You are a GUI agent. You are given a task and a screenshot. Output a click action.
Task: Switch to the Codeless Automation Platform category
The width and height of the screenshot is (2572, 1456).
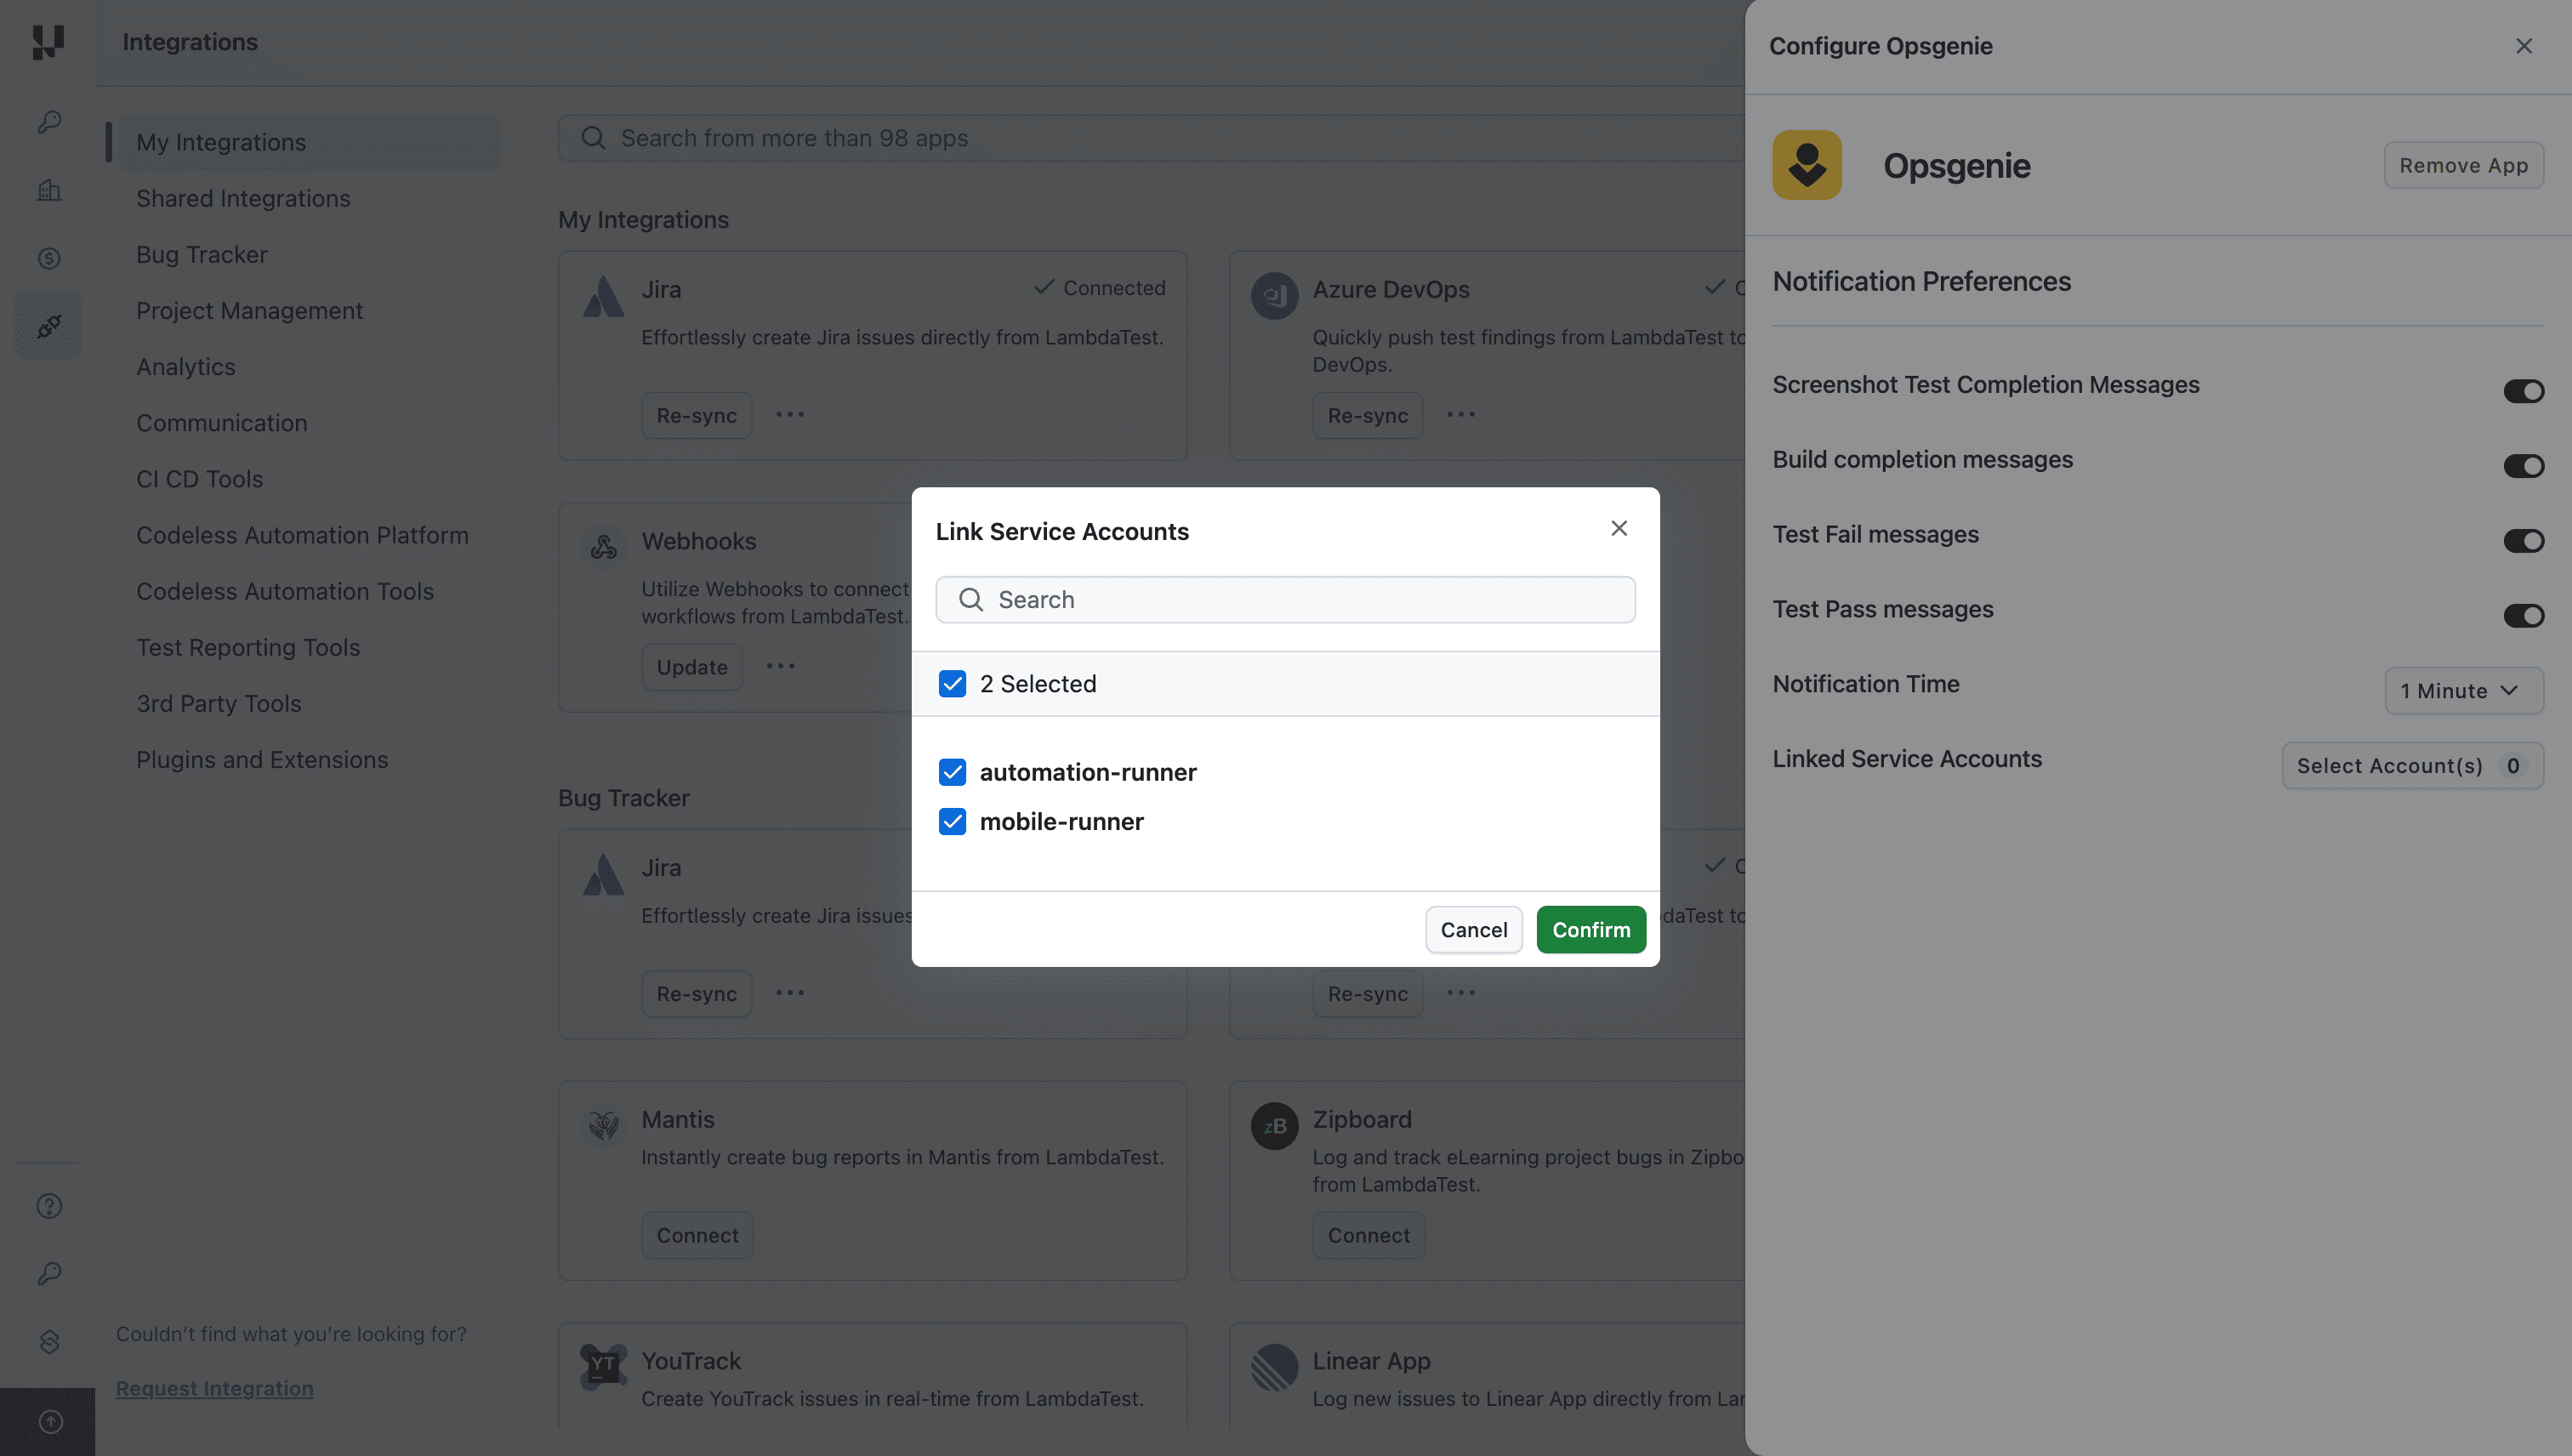[302, 535]
